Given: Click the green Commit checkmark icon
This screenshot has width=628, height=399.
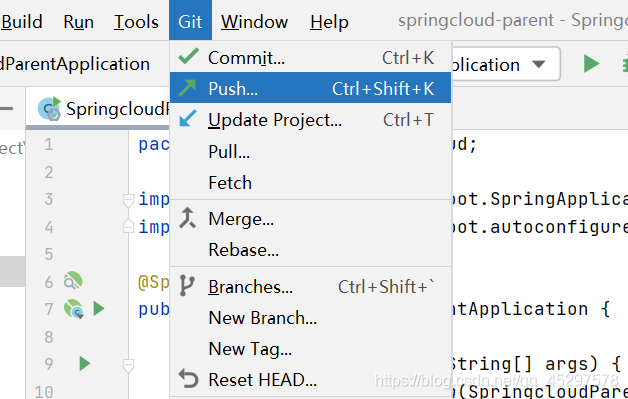Looking at the screenshot, I should coord(188,56).
